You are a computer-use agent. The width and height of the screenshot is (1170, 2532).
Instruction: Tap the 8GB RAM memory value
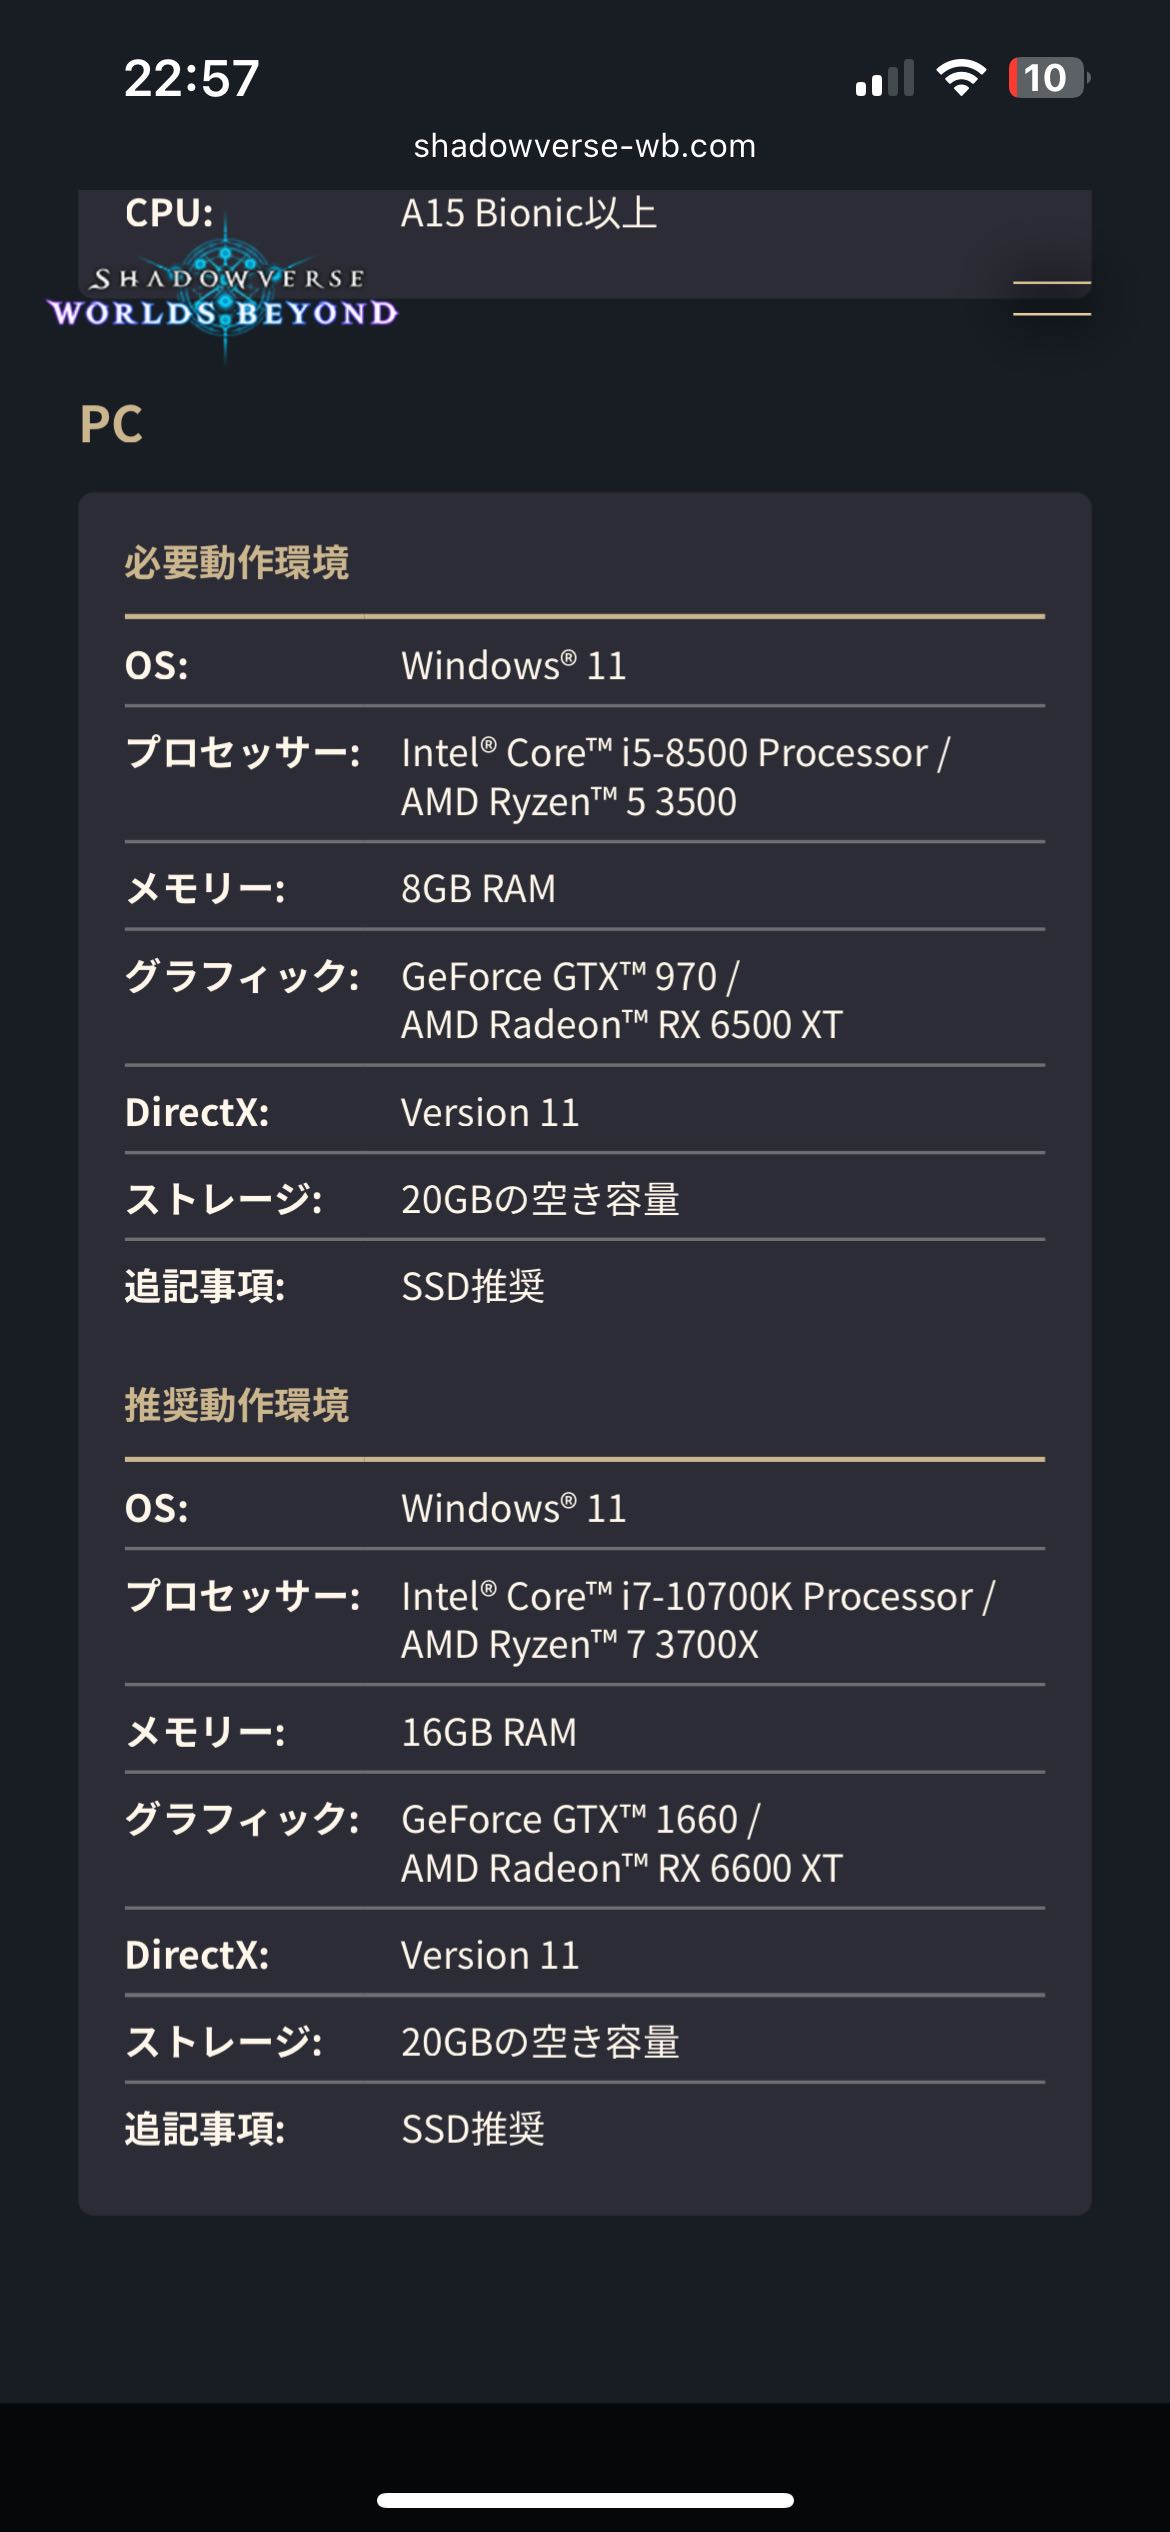(x=478, y=888)
